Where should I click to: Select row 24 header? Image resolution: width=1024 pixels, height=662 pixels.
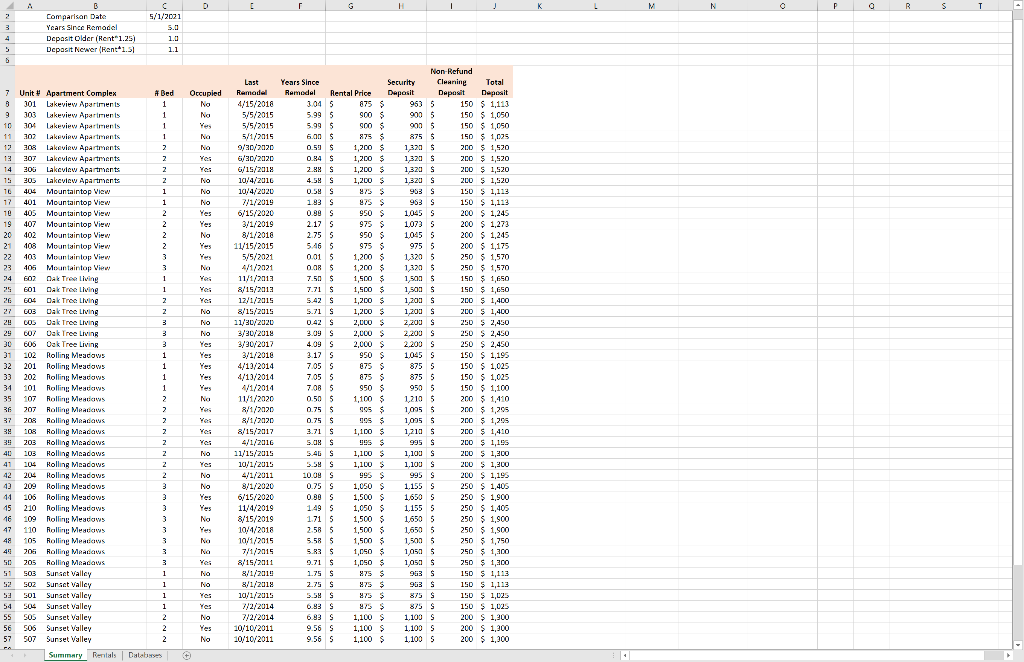click(7, 279)
